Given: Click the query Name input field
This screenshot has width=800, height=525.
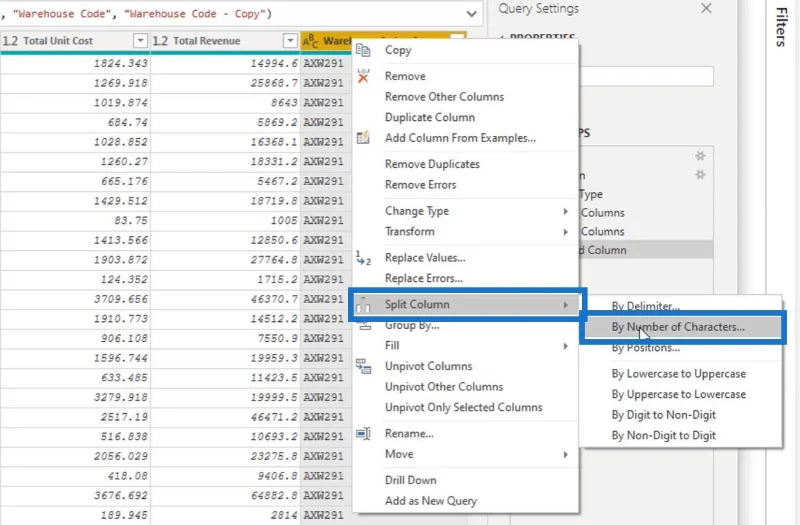Looking at the screenshot, I should coord(646,77).
